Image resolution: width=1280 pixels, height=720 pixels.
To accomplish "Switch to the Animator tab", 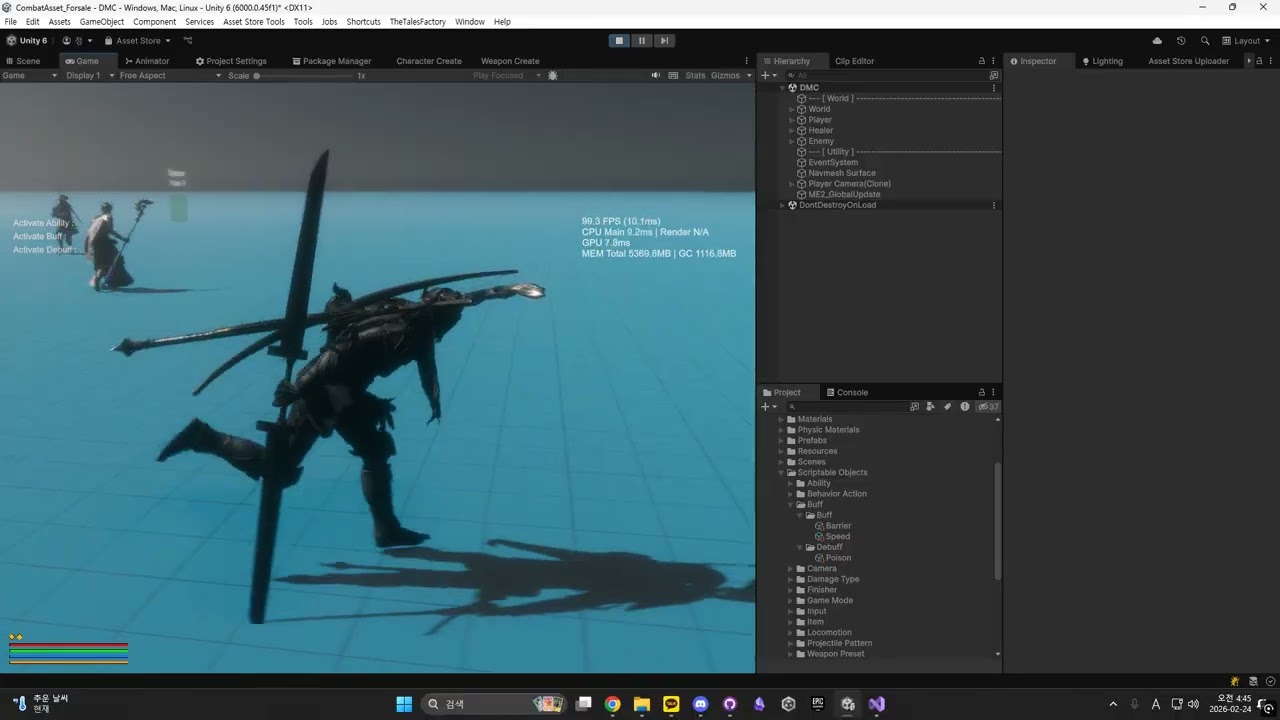I will pos(147,61).
